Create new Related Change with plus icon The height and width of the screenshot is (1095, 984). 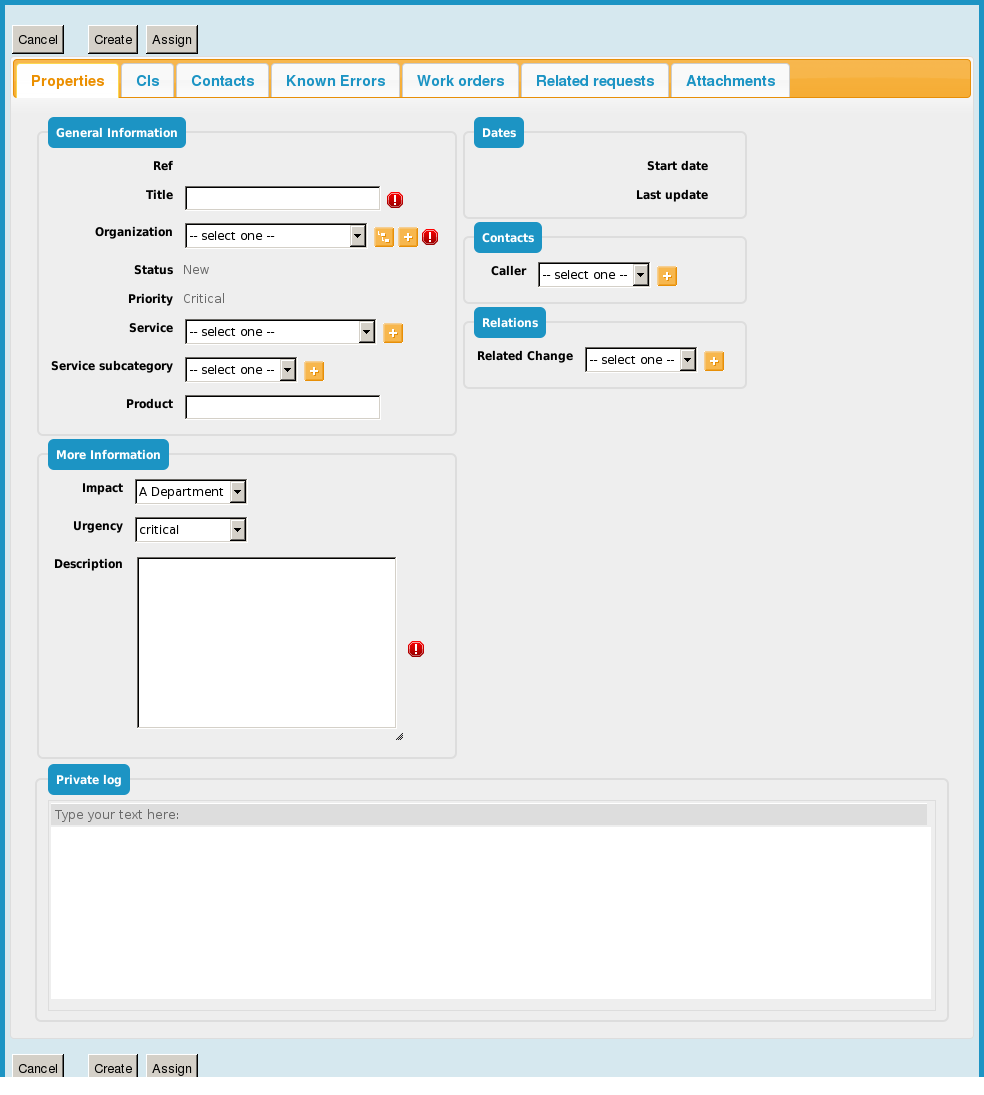click(x=714, y=361)
